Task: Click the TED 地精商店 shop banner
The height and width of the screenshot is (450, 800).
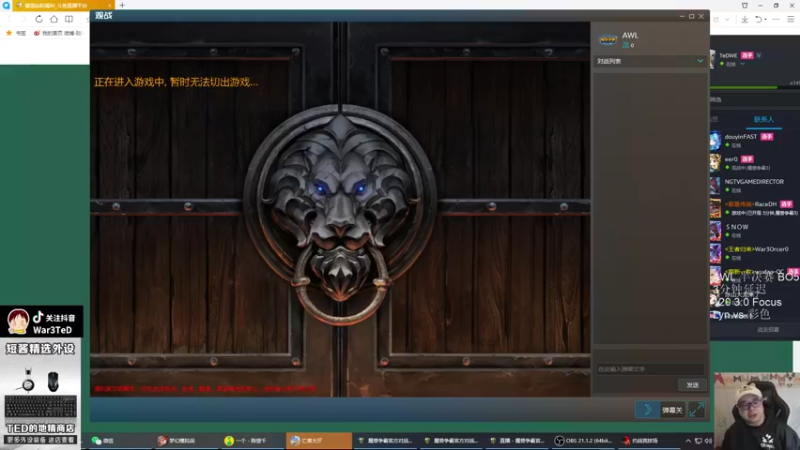Action: pos(41,393)
